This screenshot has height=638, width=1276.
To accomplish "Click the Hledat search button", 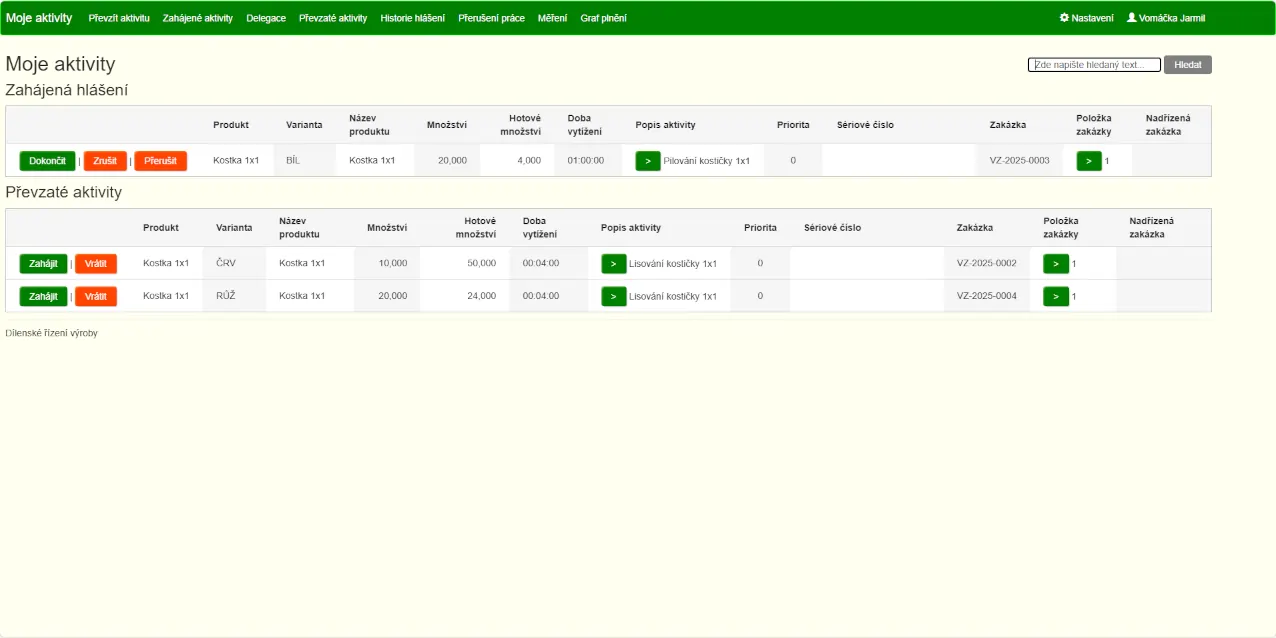I will (x=1187, y=65).
